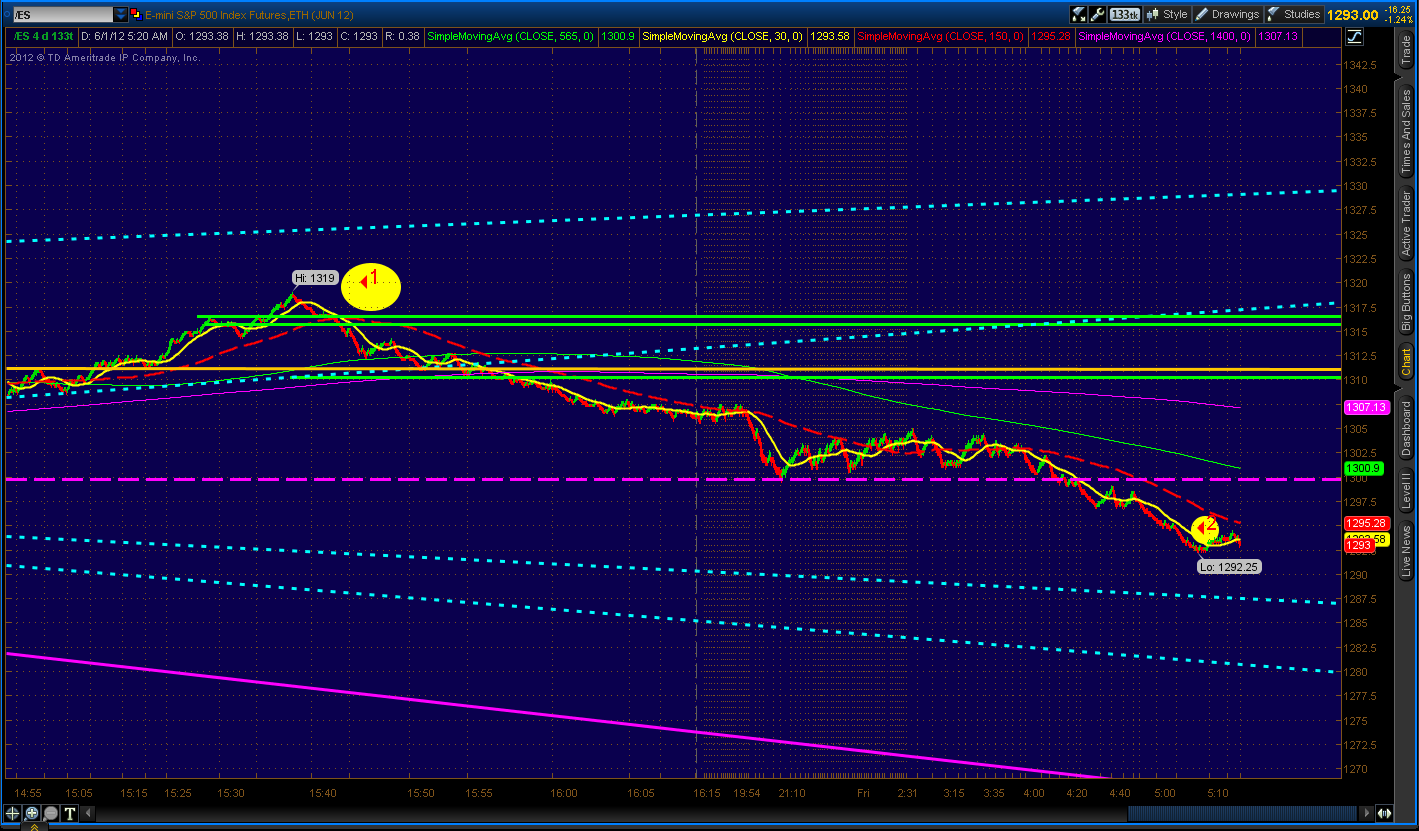Click the quick study flask icon

tap(1079, 14)
